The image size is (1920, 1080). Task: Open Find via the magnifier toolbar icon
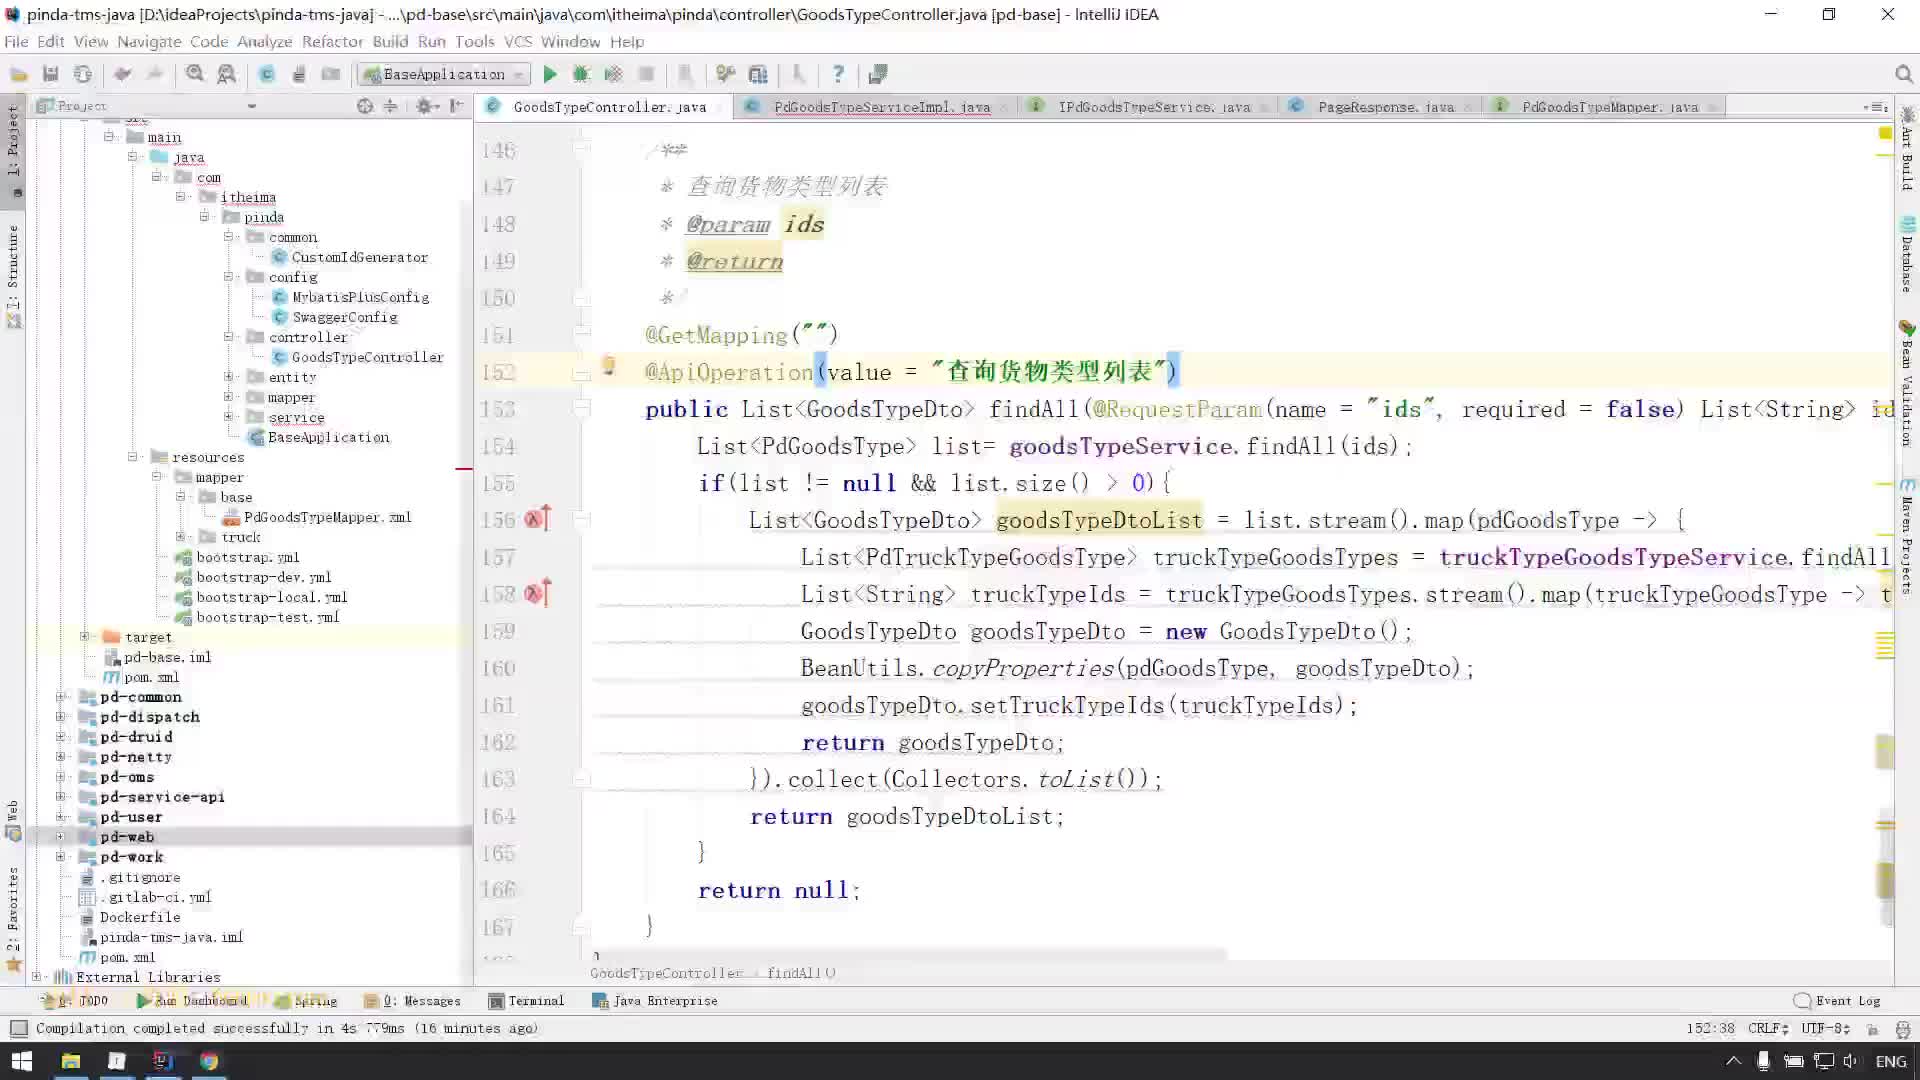[195, 74]
